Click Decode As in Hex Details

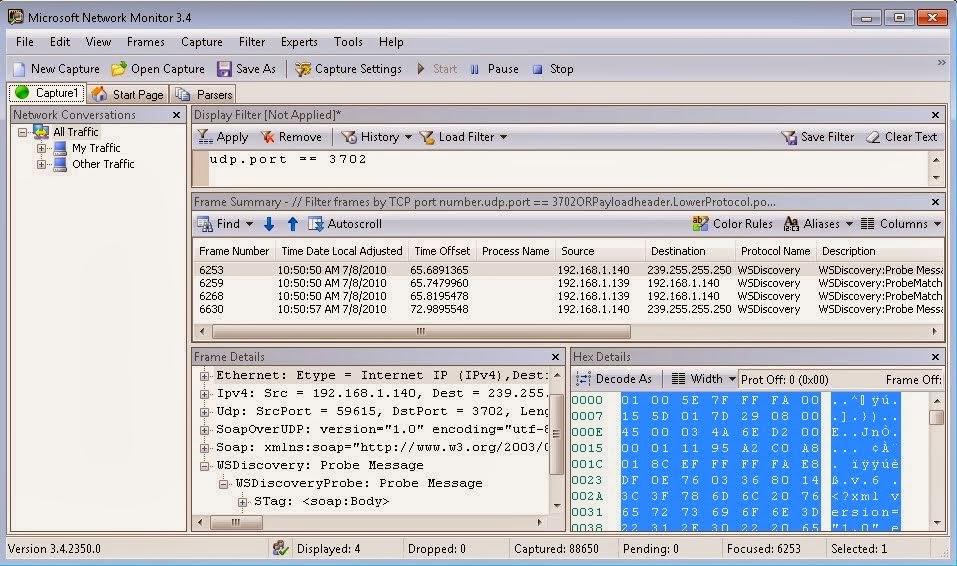pos(614,379)
